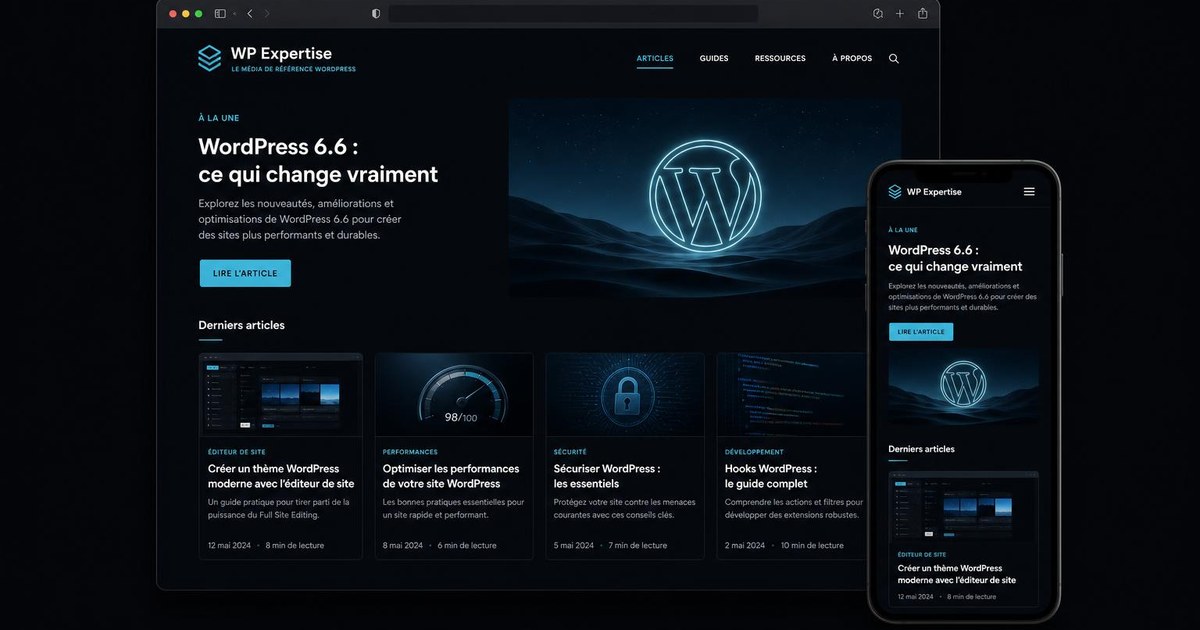Tap "Créer un thème WordPress" title on the phone
The width and height of the screenshot is (1200, 630).
coord(956,574)
